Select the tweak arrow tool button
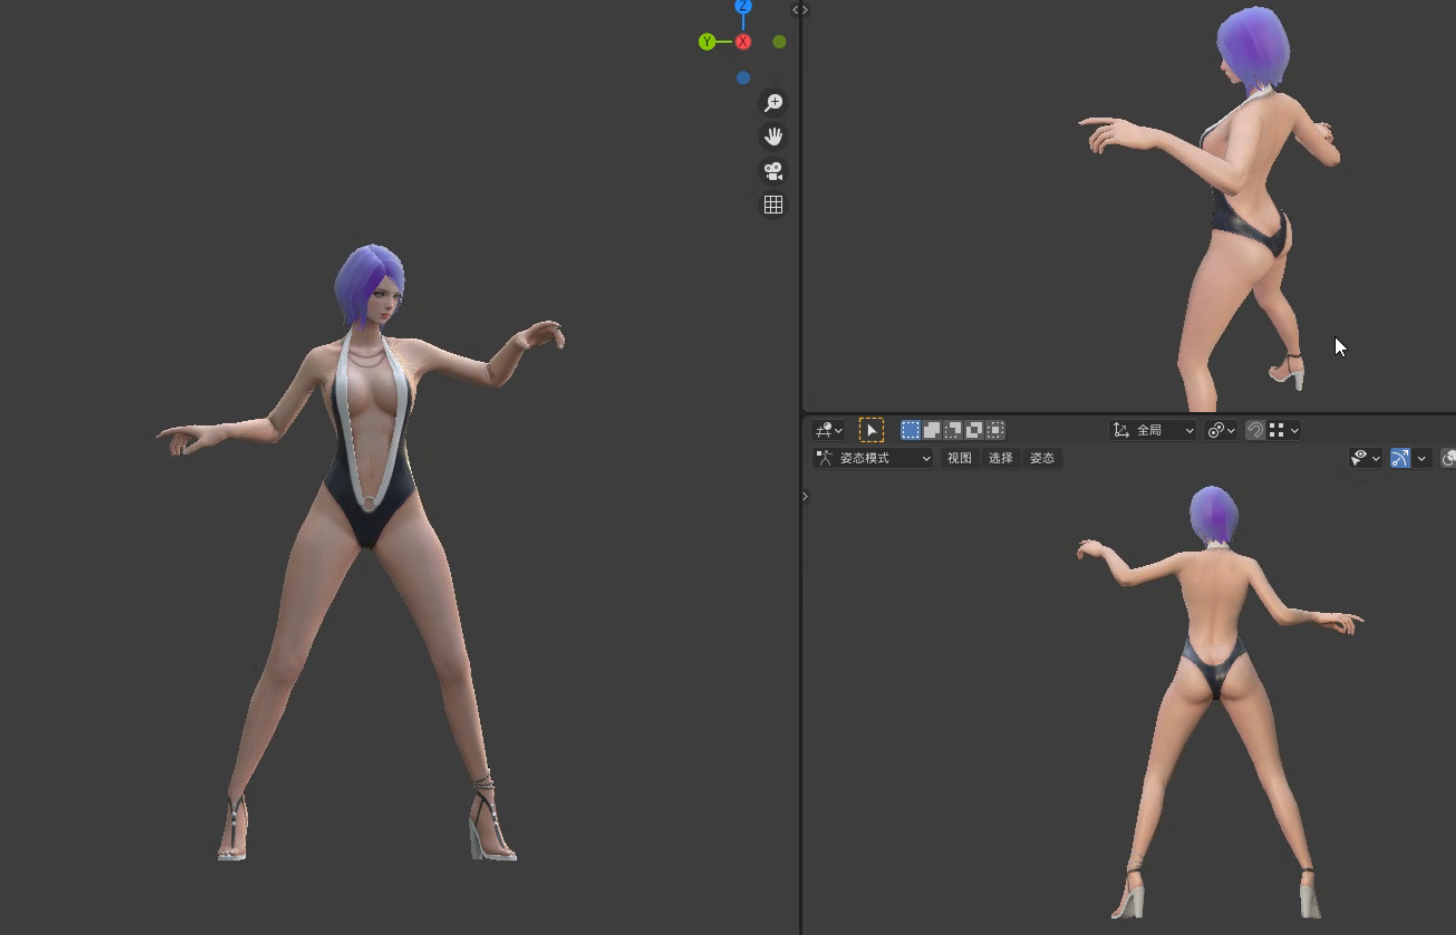1456x935 pixels. coord(871,430)
